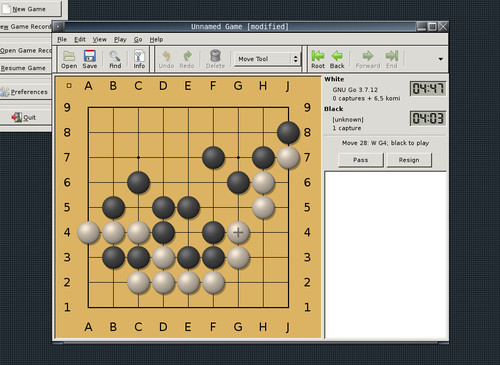
Task: Open the Play menu
Action: click(120, 40)
